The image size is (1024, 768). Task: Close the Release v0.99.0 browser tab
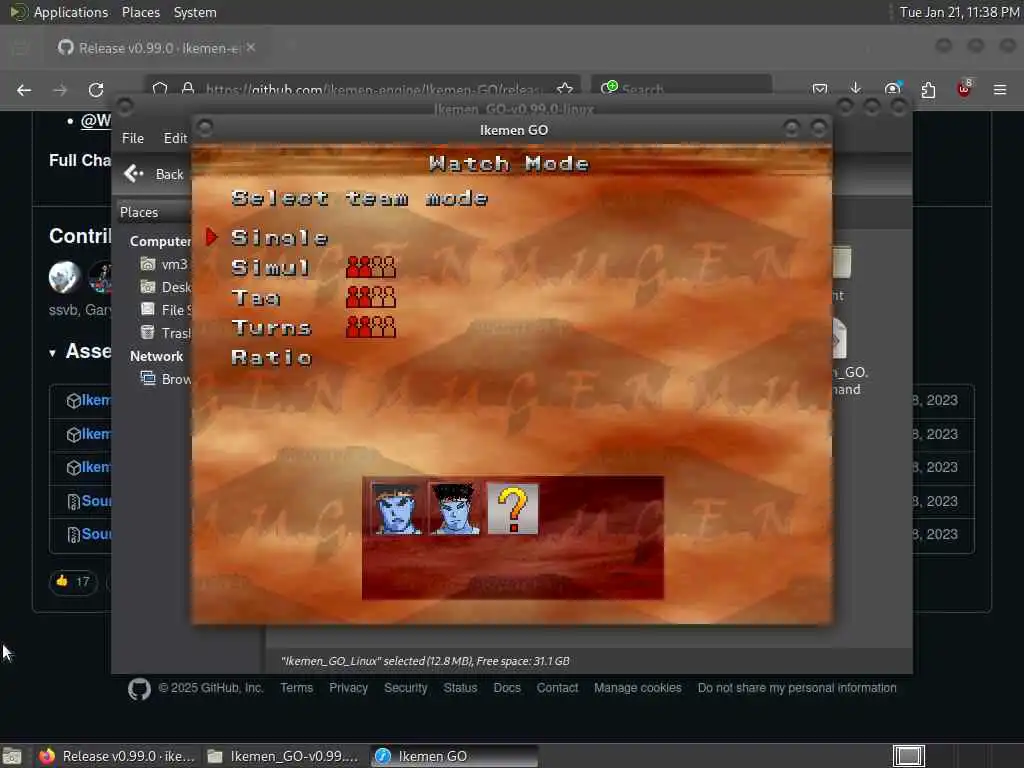[251, 48]
